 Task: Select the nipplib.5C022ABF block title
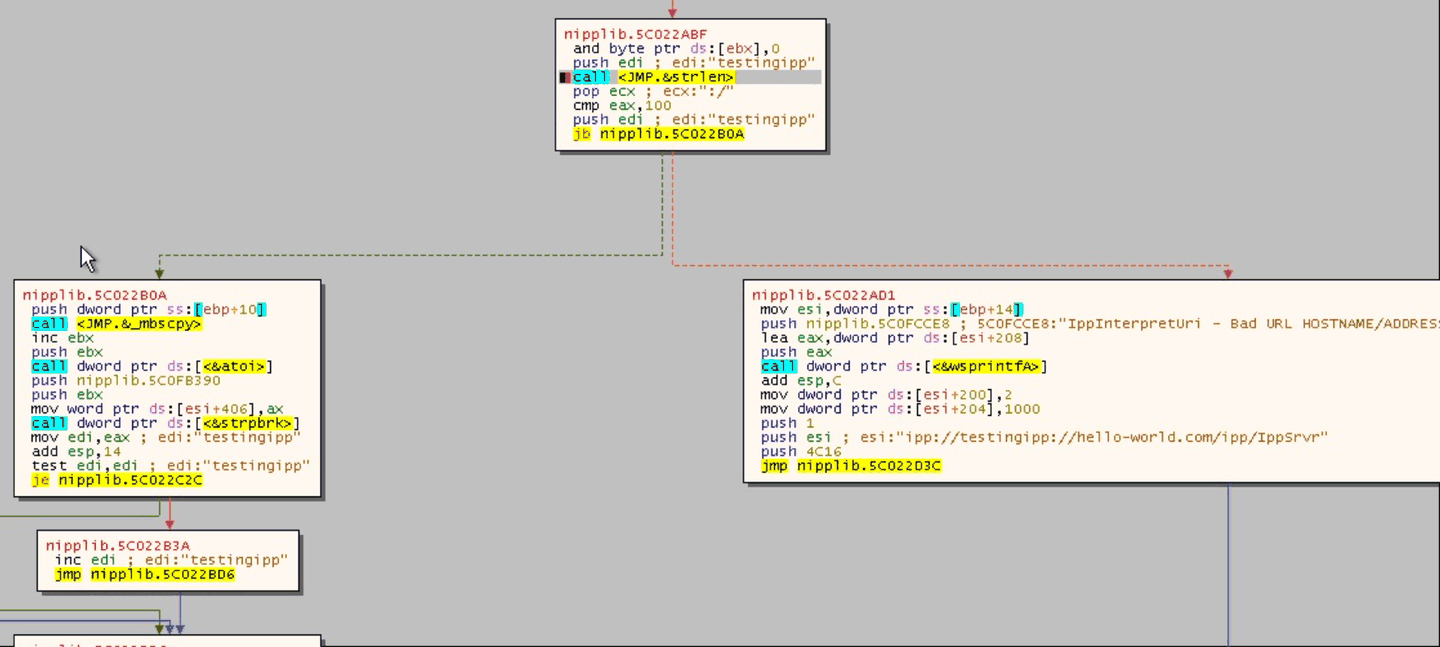click(x=635, y=34)
